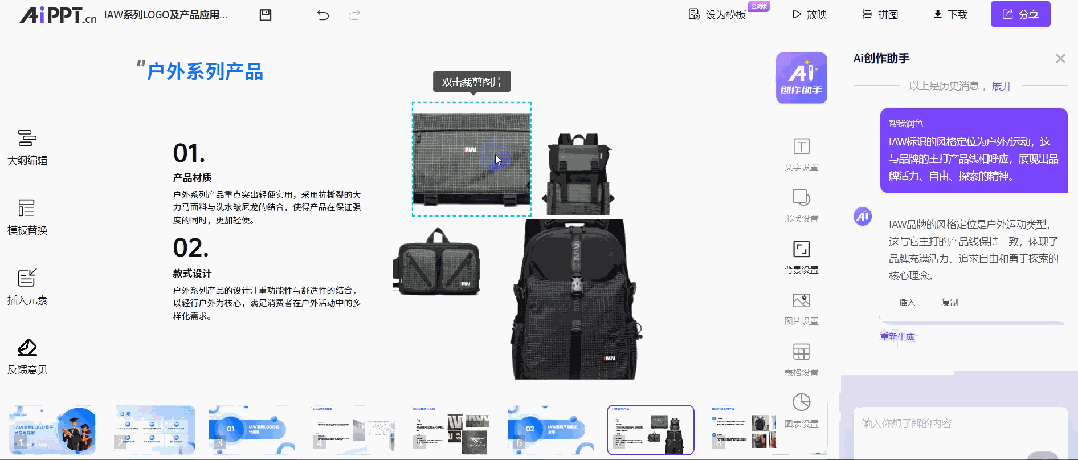Click the 01. number heading
The height and width of the screenshot is (460, 1078).
tap(188, 152)
